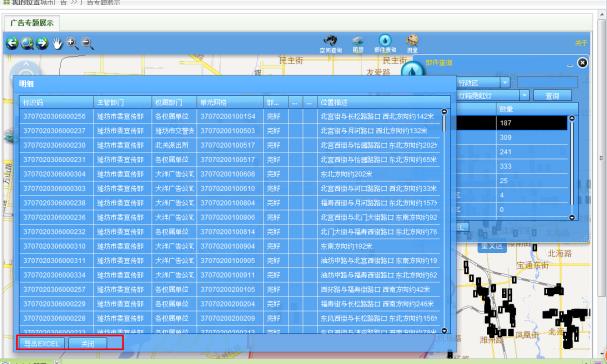Screen dimensions: 607x364
Task: Click the close button beside Export EXCEL
Action: (88, 343)
